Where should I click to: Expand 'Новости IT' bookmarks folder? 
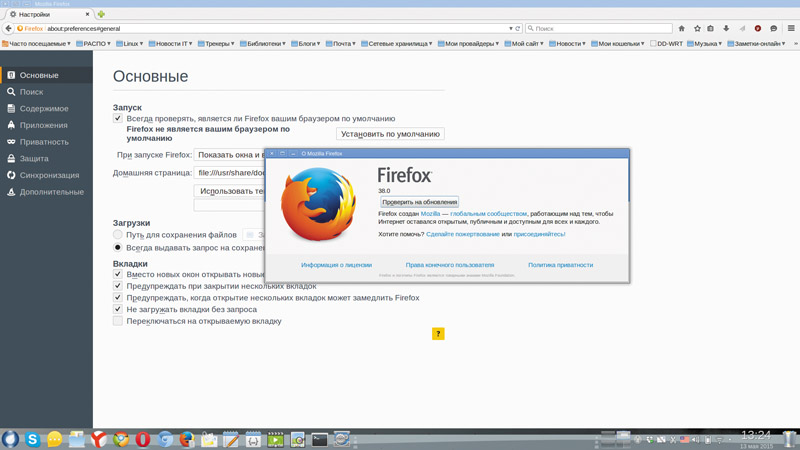[x=170, y=44]
